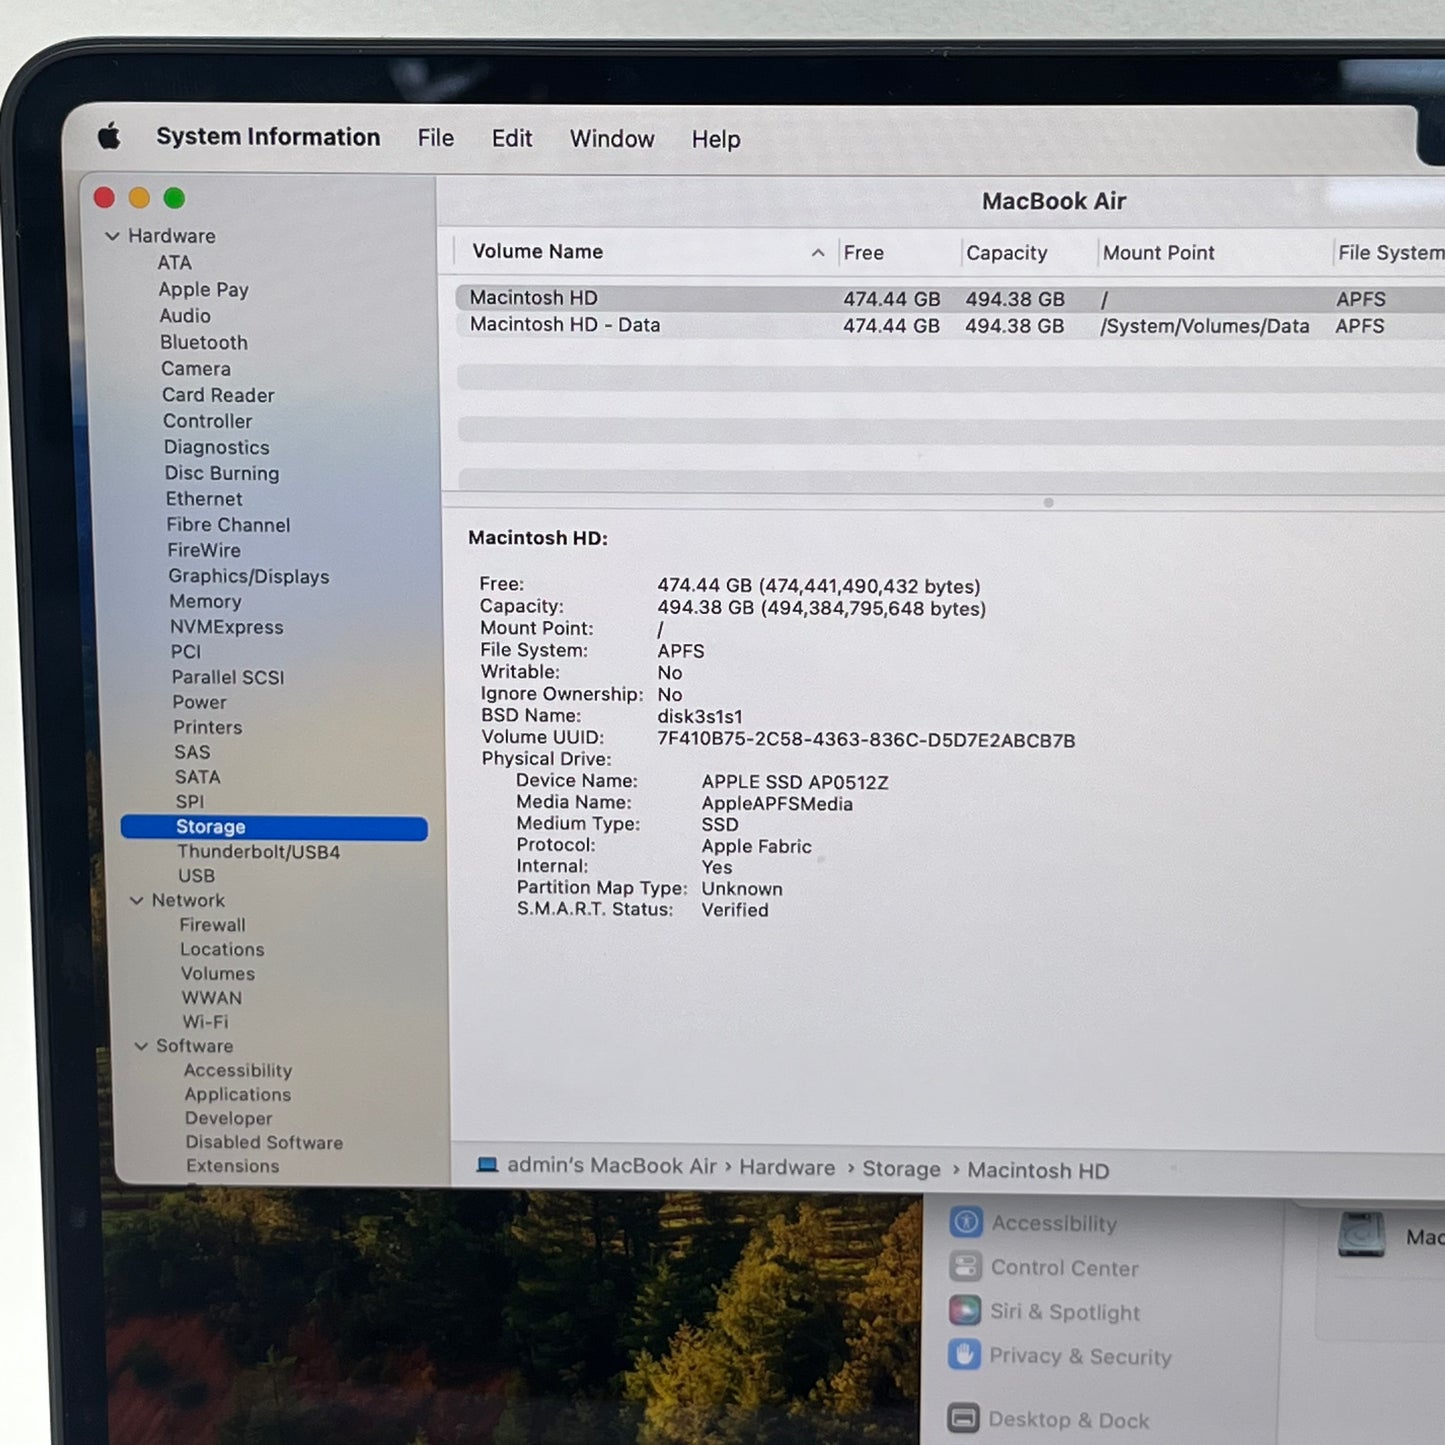Open the System Information app menu
The image size is (1445, 1445).
[x=268, y=137]
